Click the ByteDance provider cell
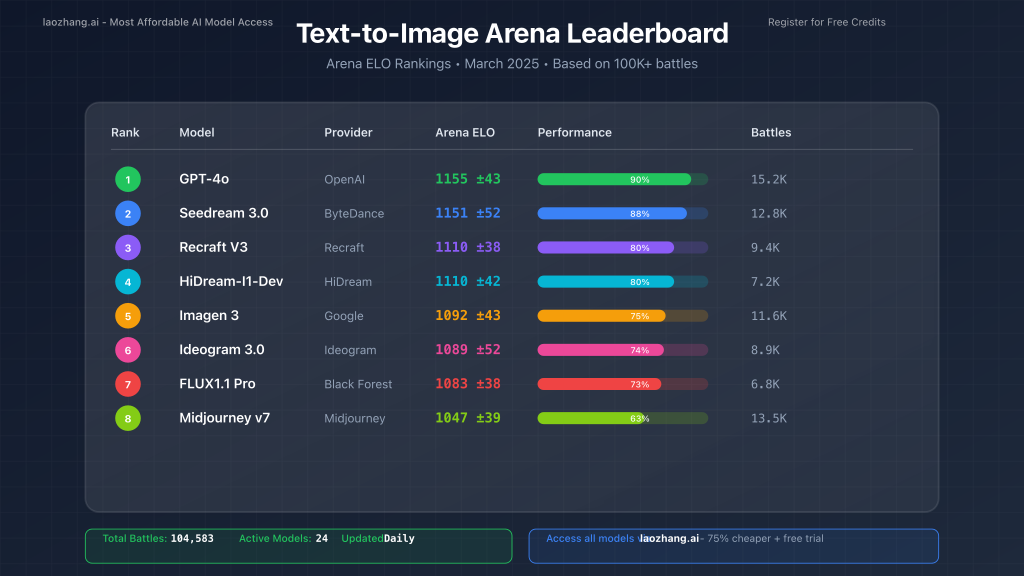The height and width of the screenshot is (576, 1024). 354,214
